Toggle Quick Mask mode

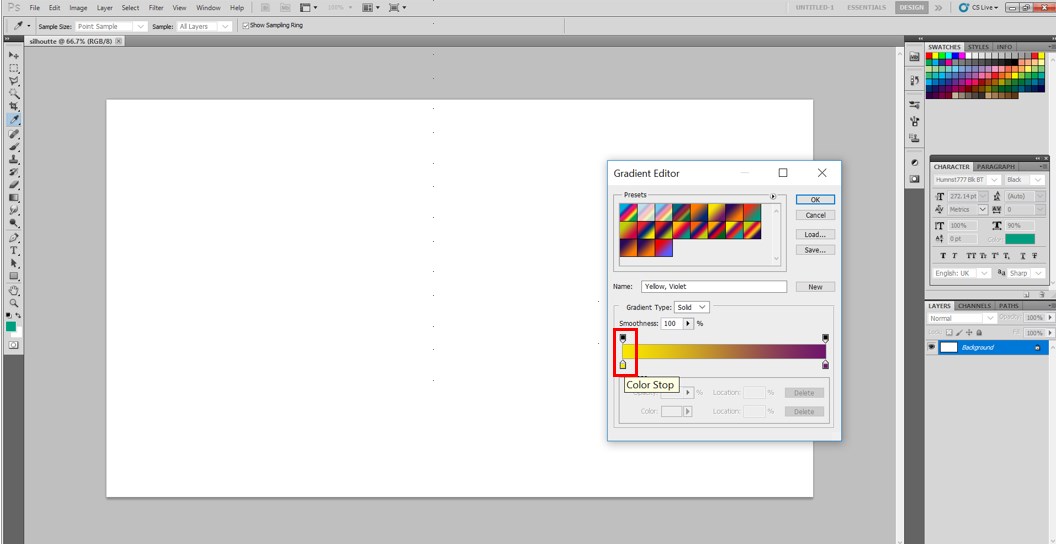pos(13,345)
